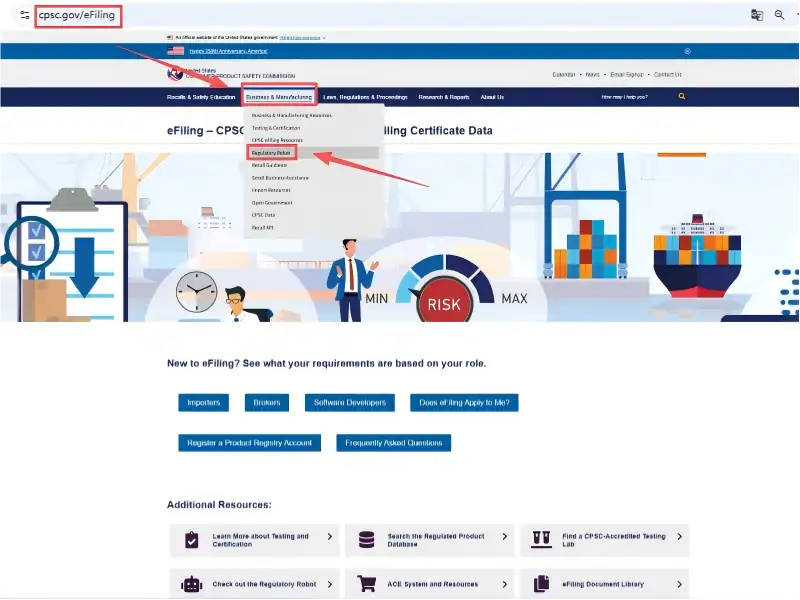Click 'Find a CPSC-Accredited Testing Lab' text
The height and width of the screenshot is (600, 800).
(x=614, y=540)
